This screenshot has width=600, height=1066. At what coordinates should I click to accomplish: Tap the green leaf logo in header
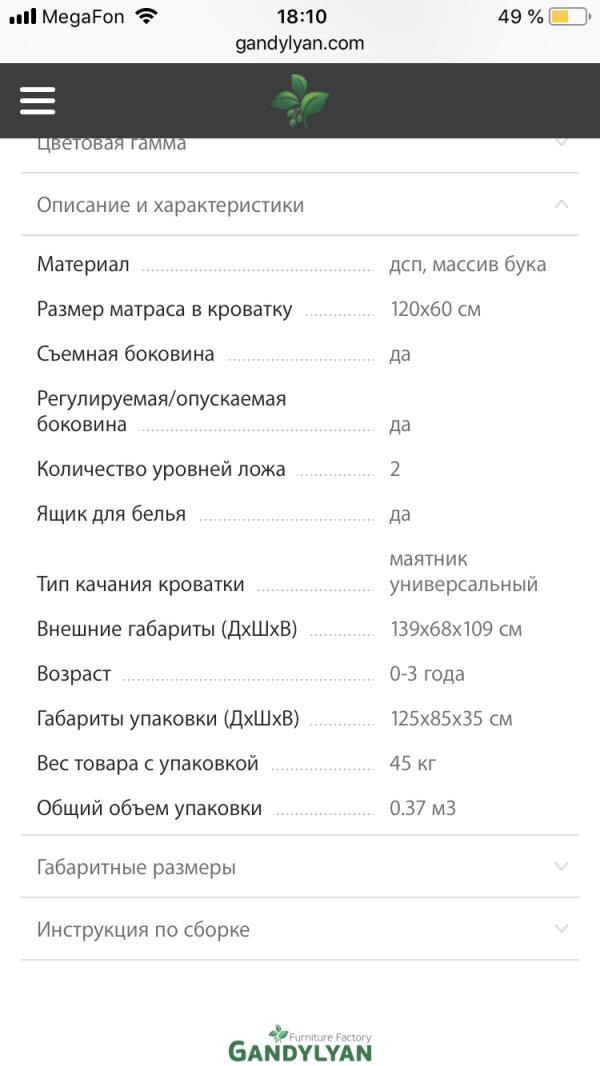pos(300,101)
